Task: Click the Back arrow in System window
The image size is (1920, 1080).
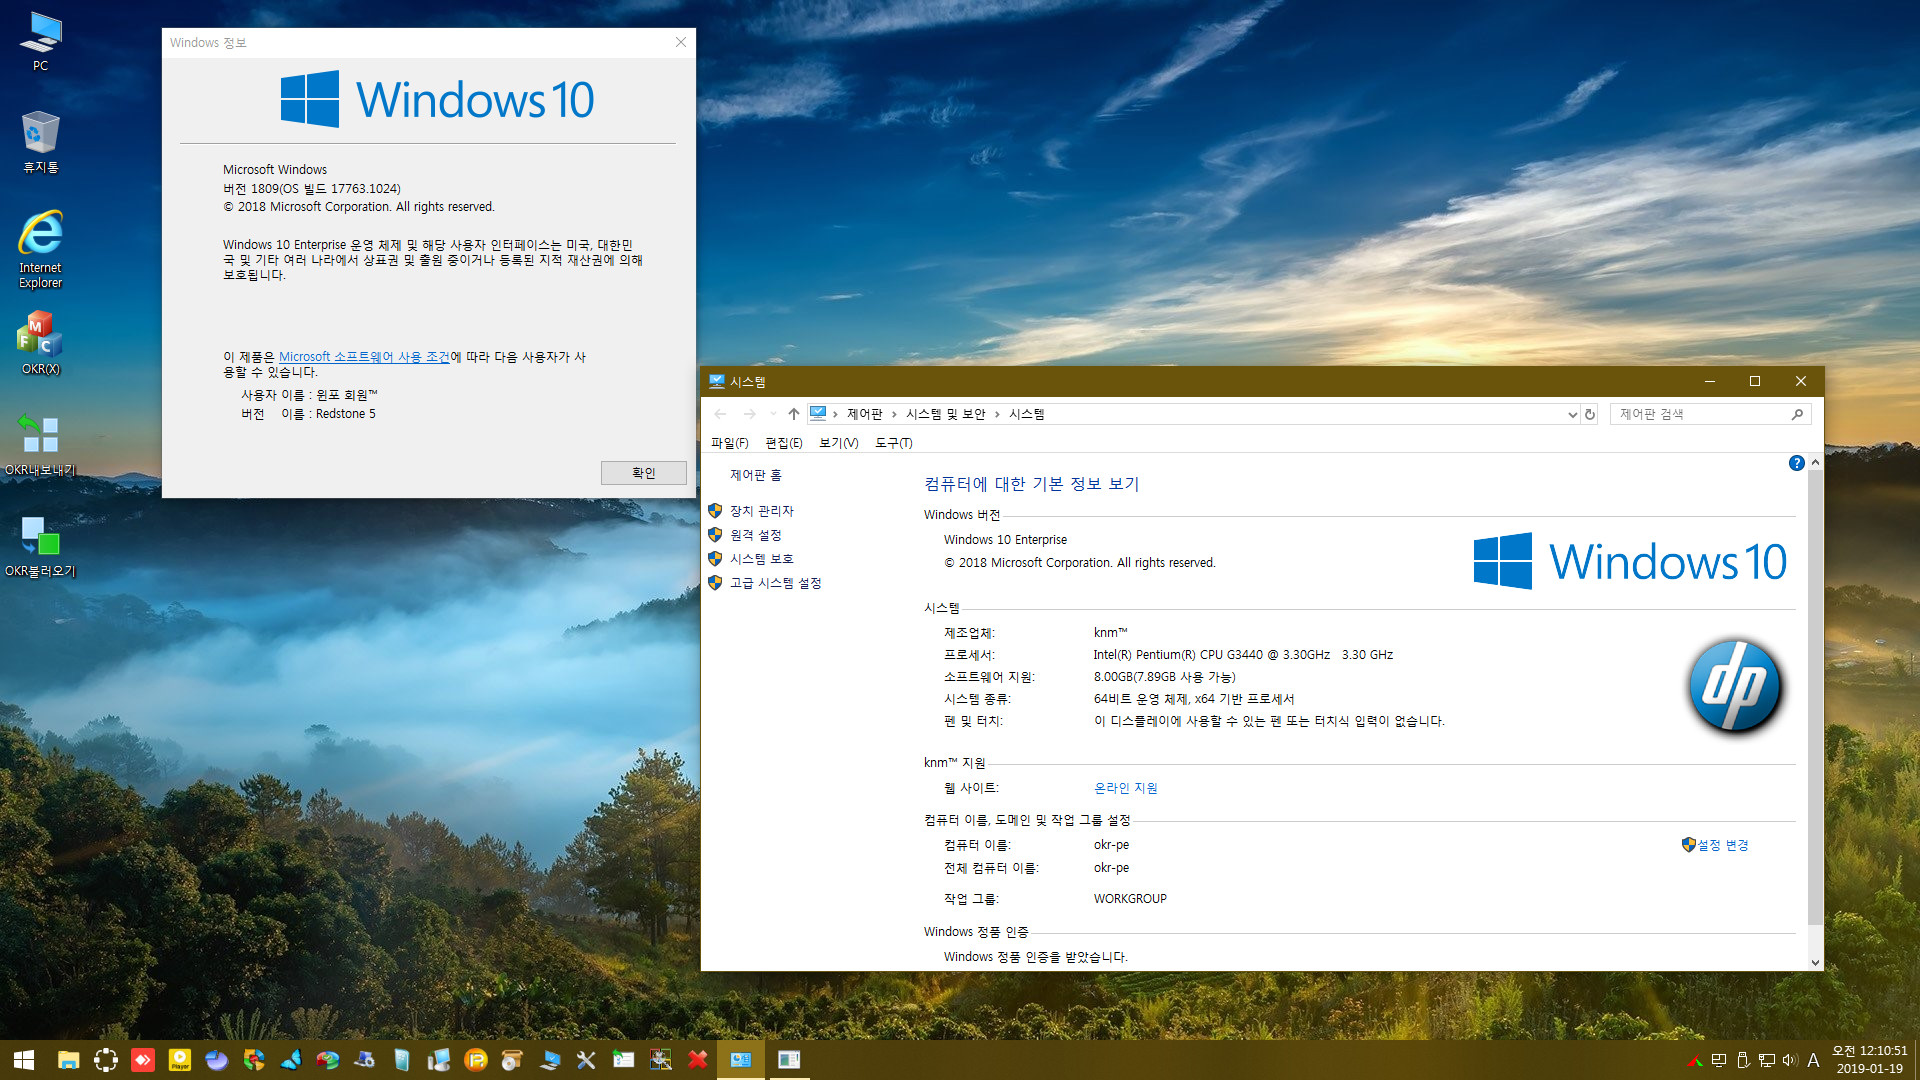Action: click(720, 414)
